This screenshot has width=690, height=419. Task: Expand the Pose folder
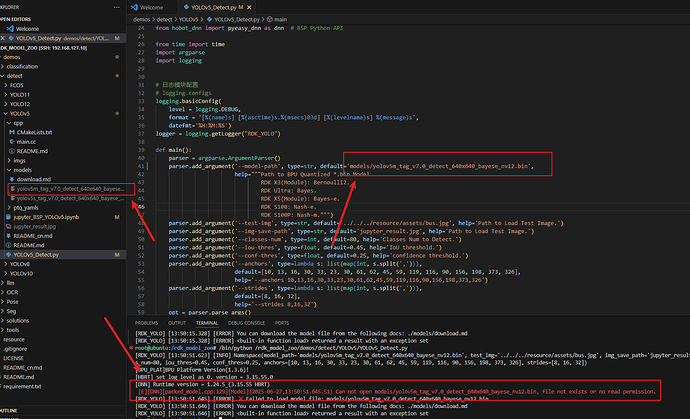pos(12,302)
